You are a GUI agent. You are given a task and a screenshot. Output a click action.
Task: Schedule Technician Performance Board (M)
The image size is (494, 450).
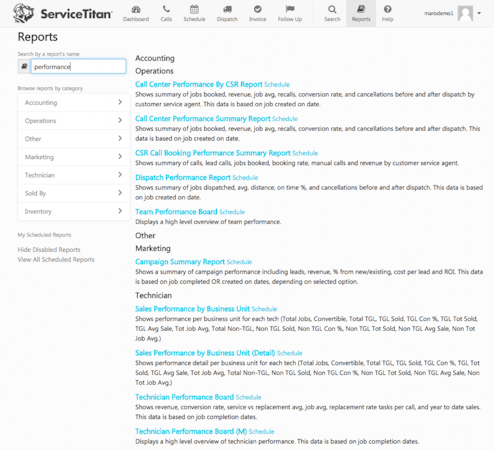tap(261, 432)
